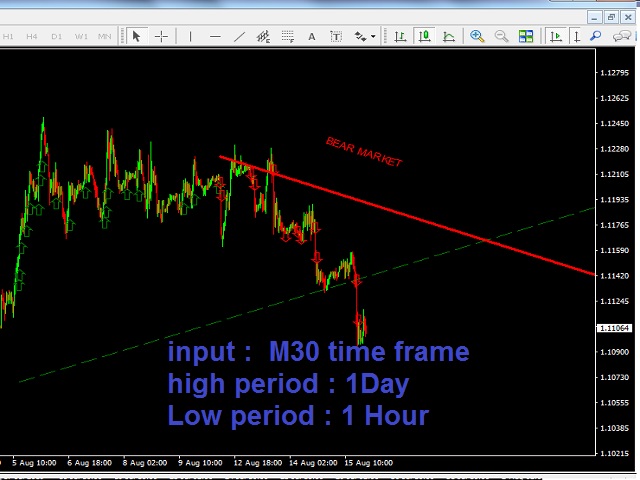Click the 'input : M30 time frame' text

[318, 351]
